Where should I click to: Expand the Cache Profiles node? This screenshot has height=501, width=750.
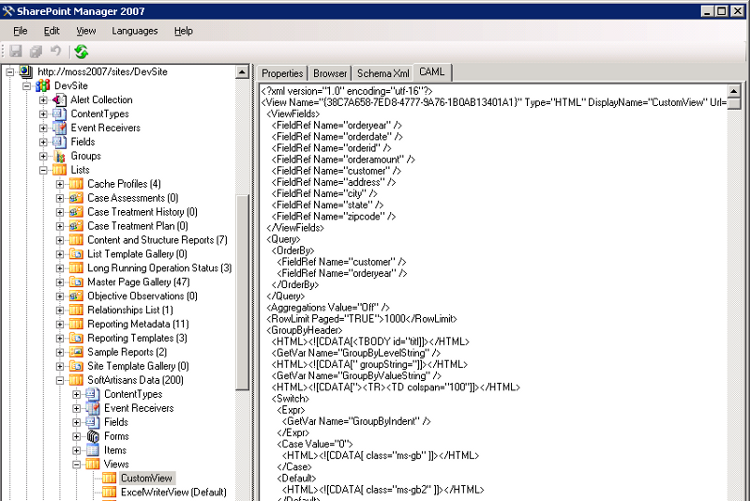pyautogui.click(x=60, y=184)
